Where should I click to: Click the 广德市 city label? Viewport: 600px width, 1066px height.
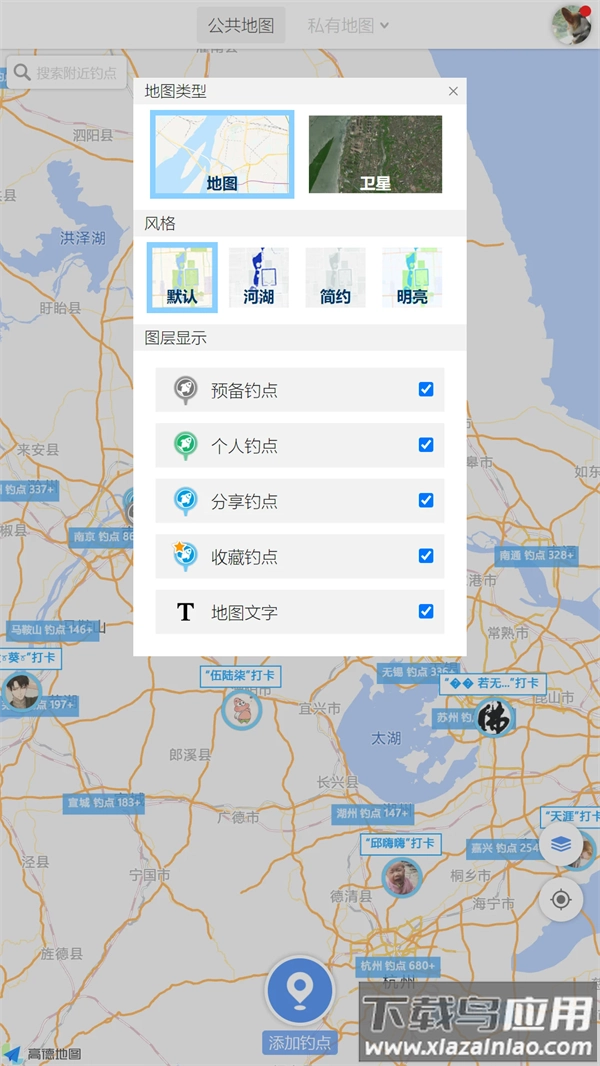click(x=237, y=818)
